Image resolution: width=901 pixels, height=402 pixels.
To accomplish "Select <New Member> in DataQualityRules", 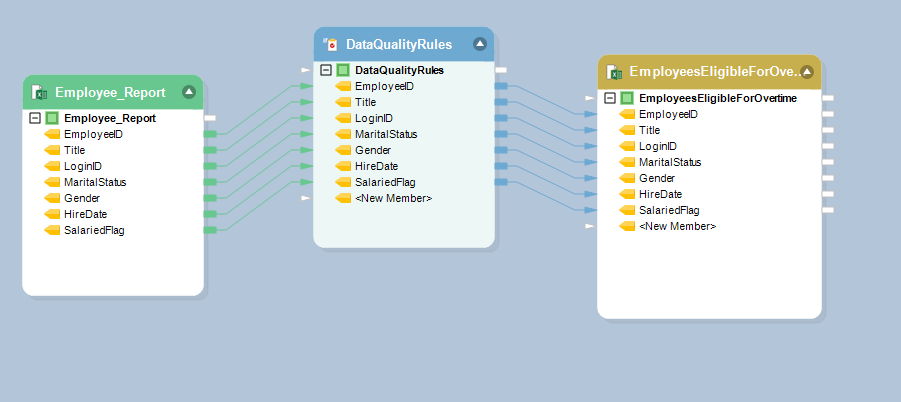I will 393,198.
